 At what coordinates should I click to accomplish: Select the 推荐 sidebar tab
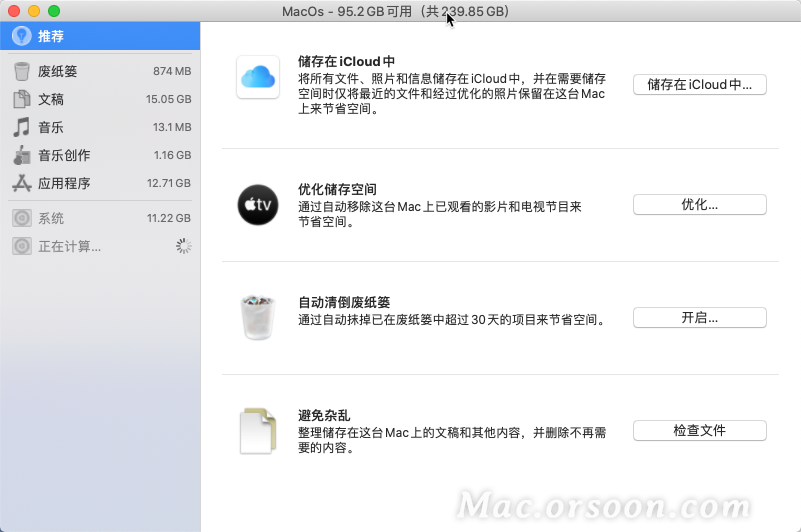click(100, 36)
